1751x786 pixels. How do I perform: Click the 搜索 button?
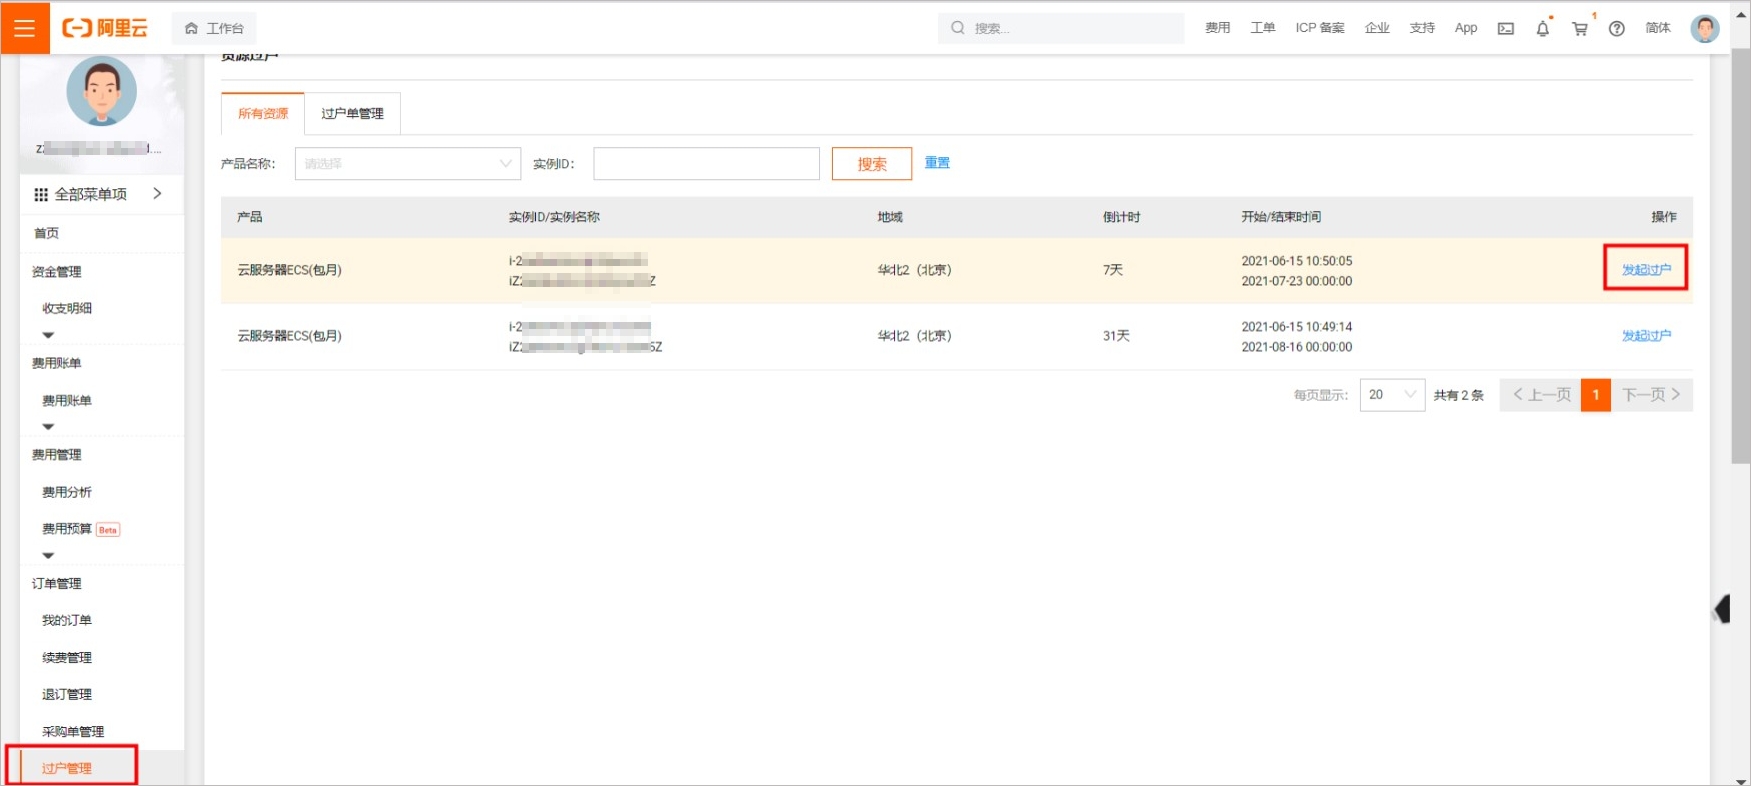pyautogui.click(x=871, y=164)
